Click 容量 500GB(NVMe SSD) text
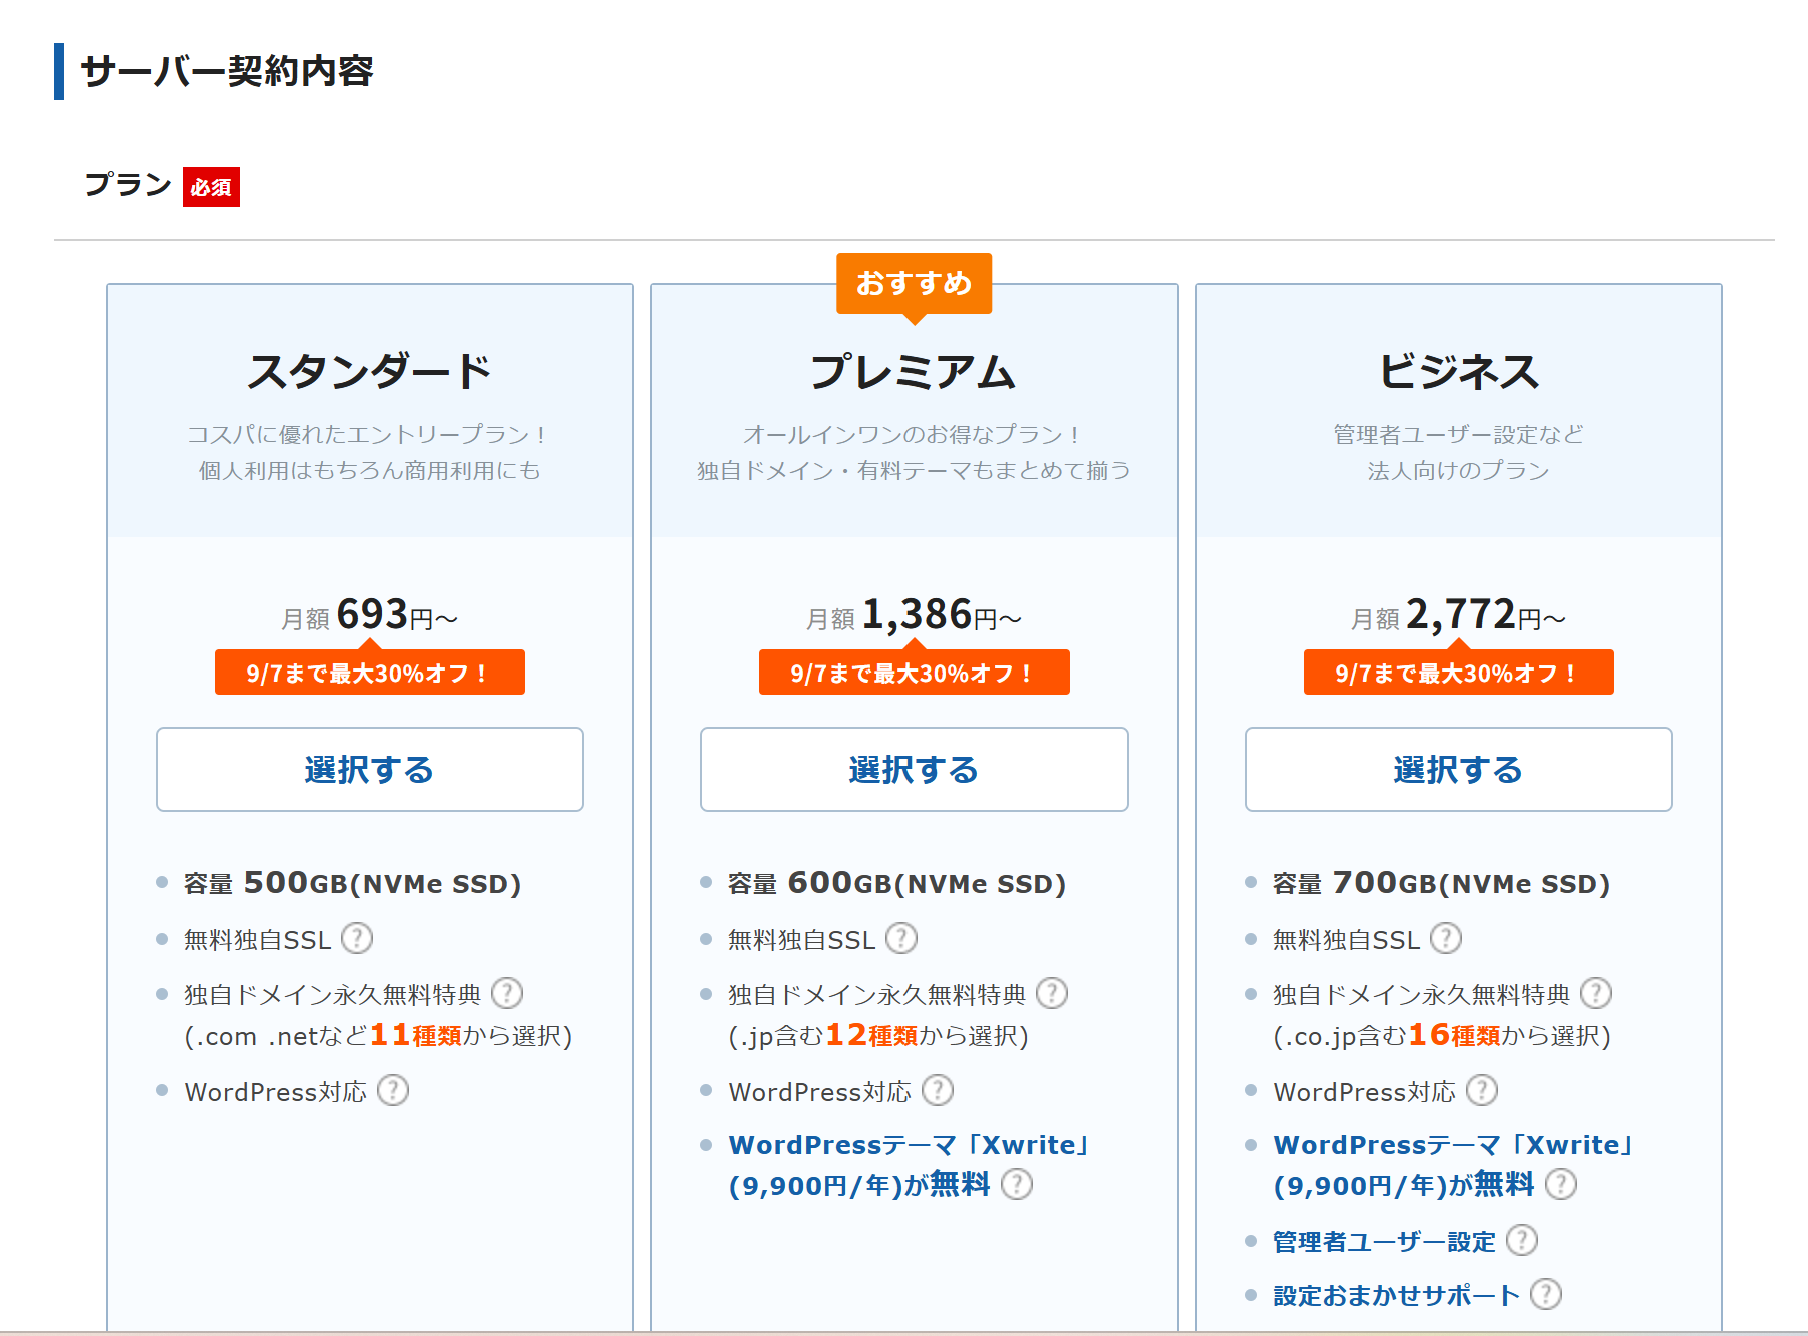Viewport: 1808px width, 1336px height. [x=353, y=883]
